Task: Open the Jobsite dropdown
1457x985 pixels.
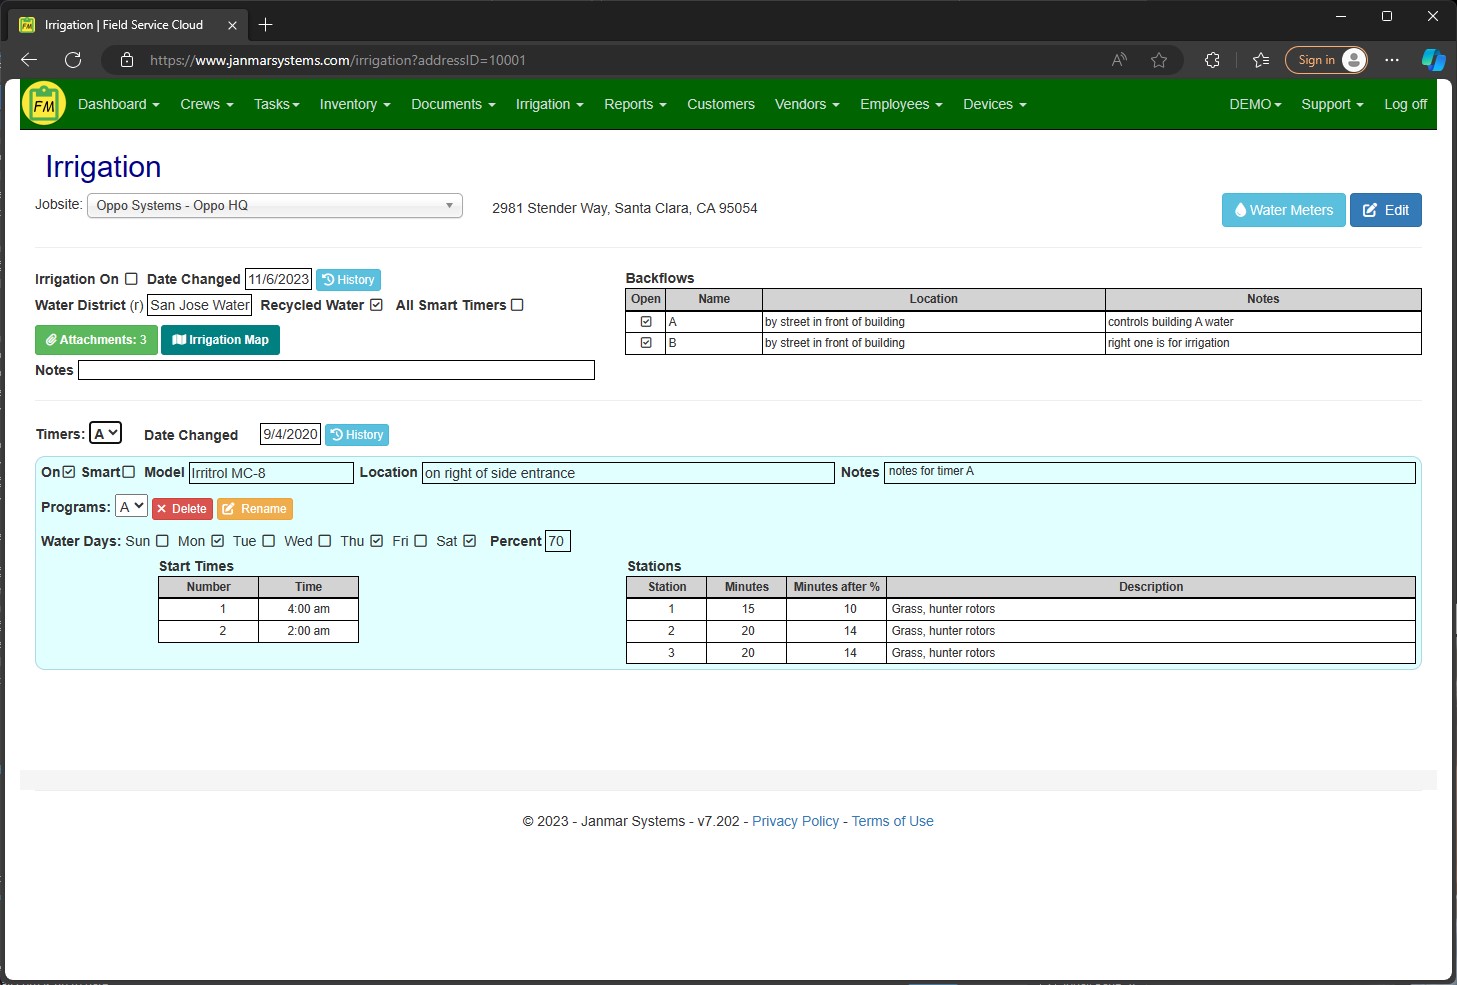Action: (x=275, y=205)
